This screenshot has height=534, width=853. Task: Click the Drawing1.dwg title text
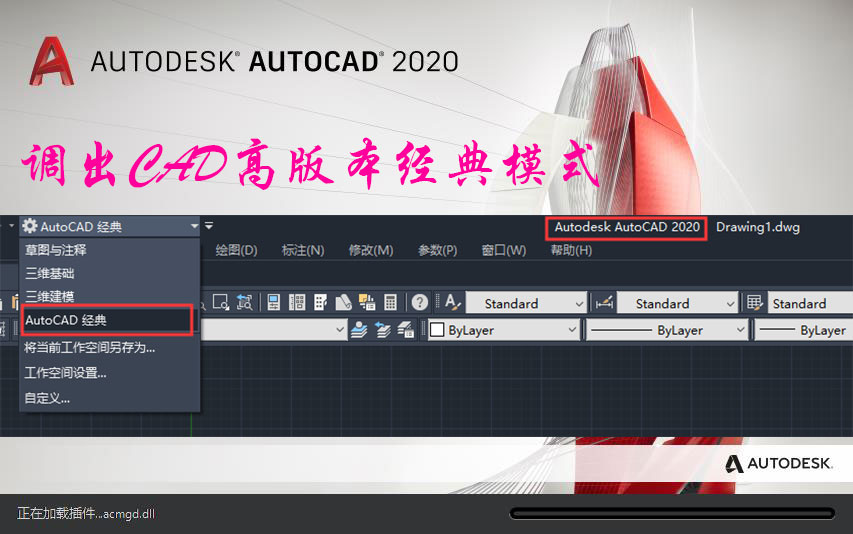point(758,227)
